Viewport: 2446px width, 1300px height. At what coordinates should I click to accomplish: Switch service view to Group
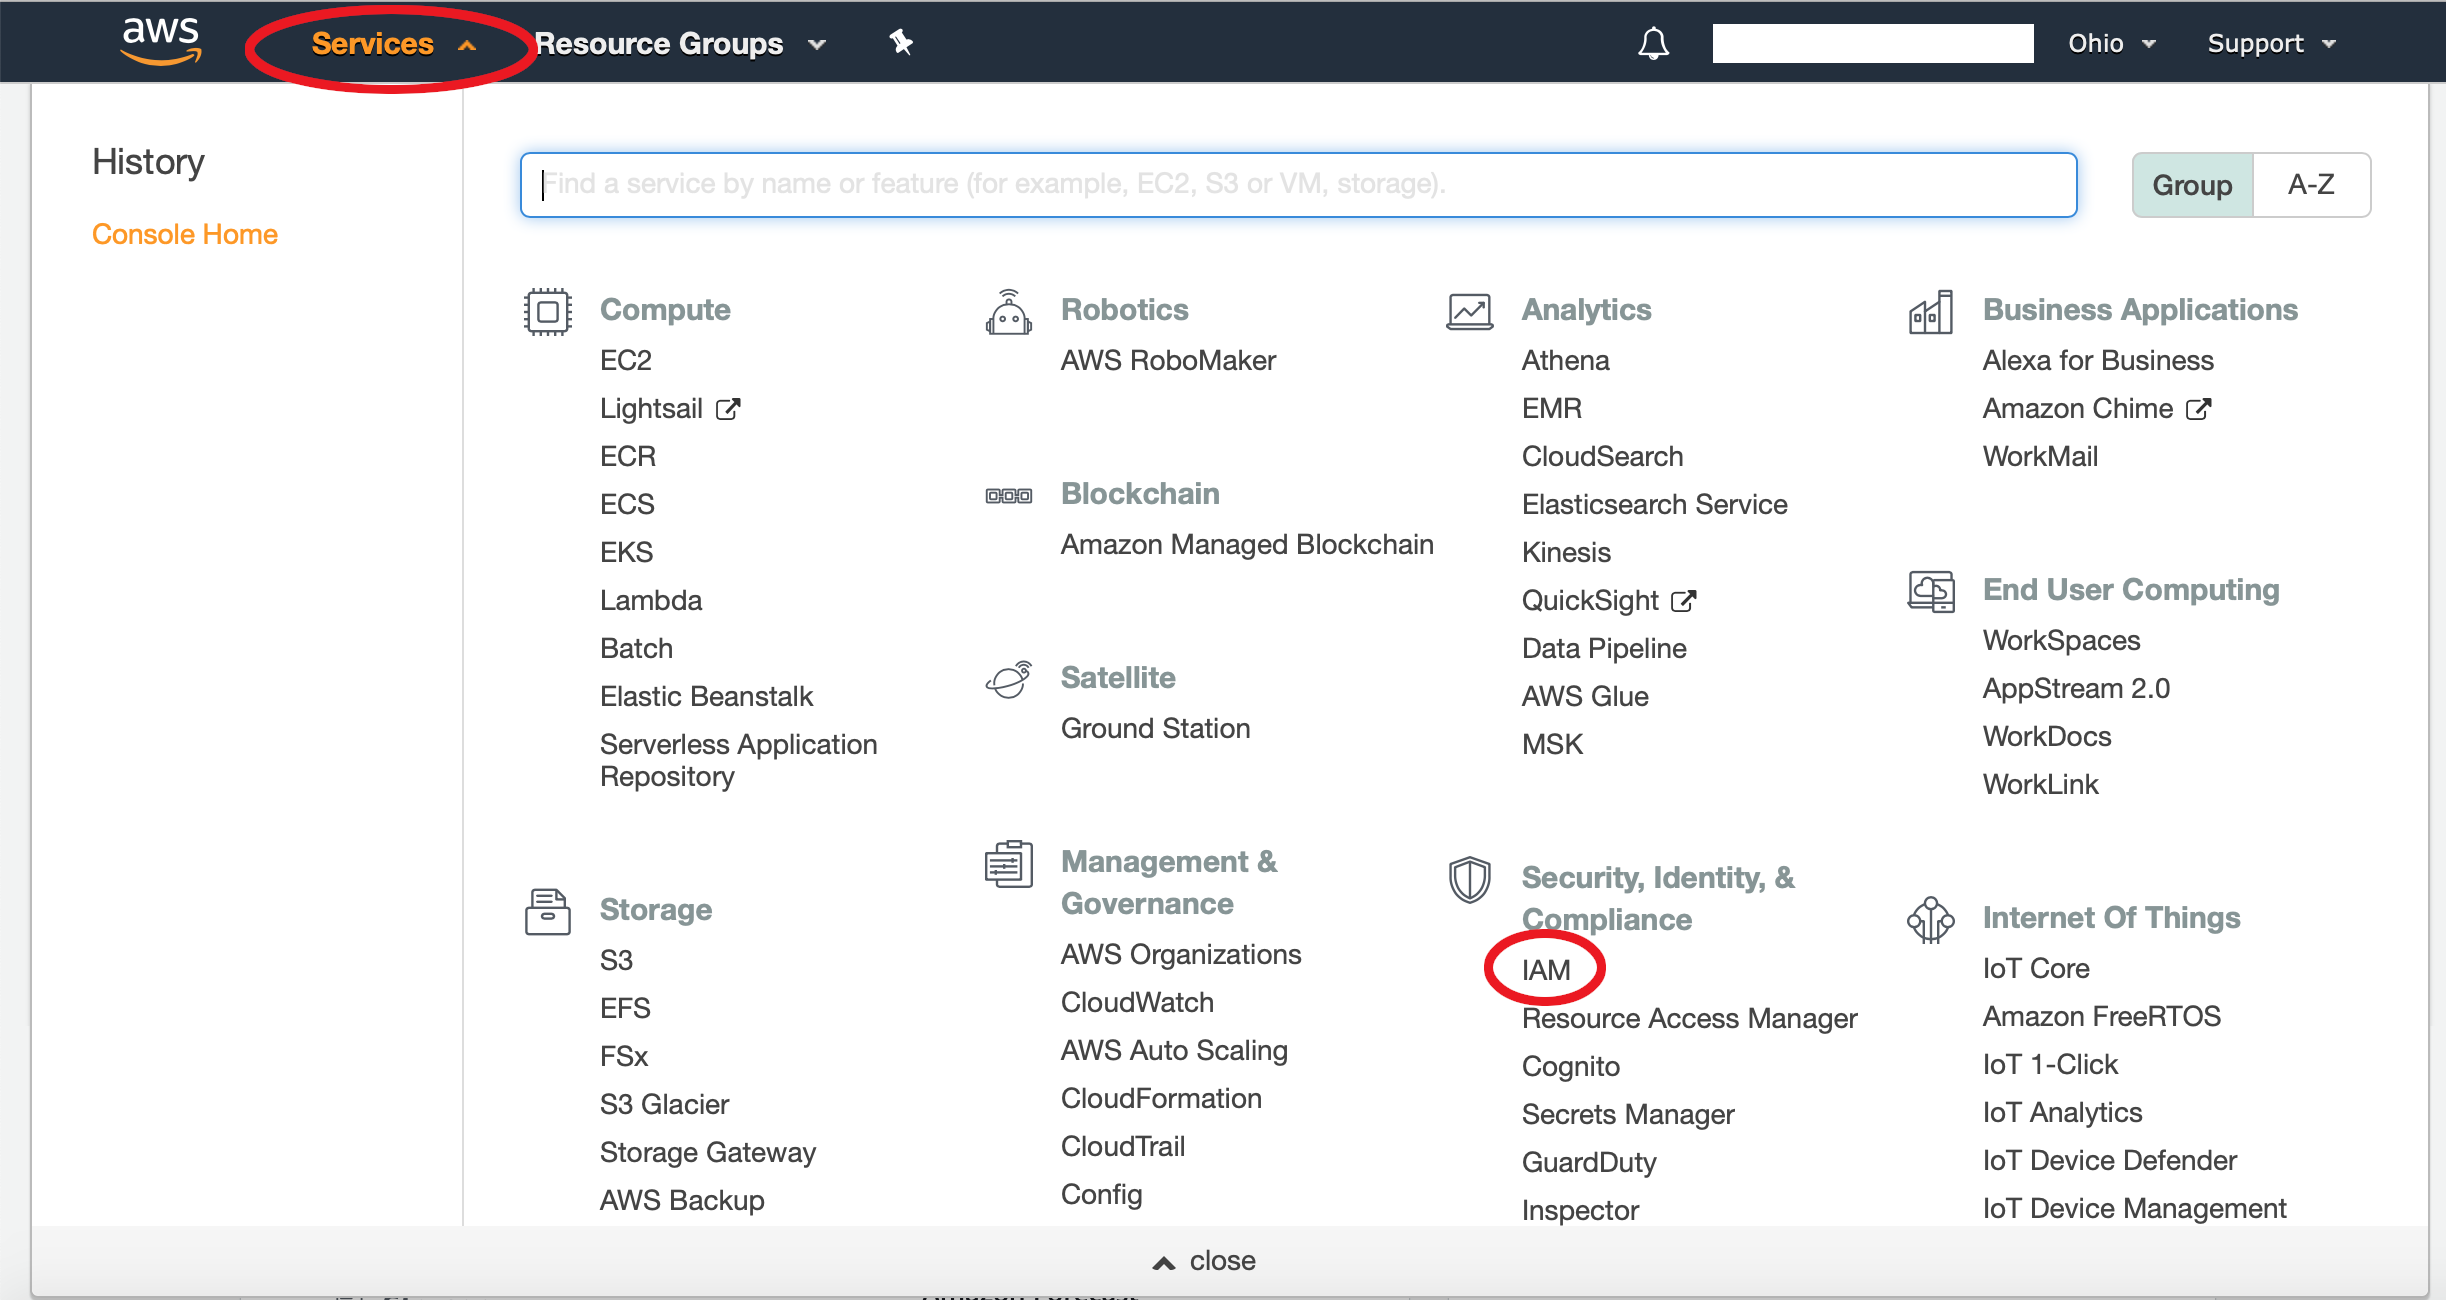click(x=2192, y=185)
